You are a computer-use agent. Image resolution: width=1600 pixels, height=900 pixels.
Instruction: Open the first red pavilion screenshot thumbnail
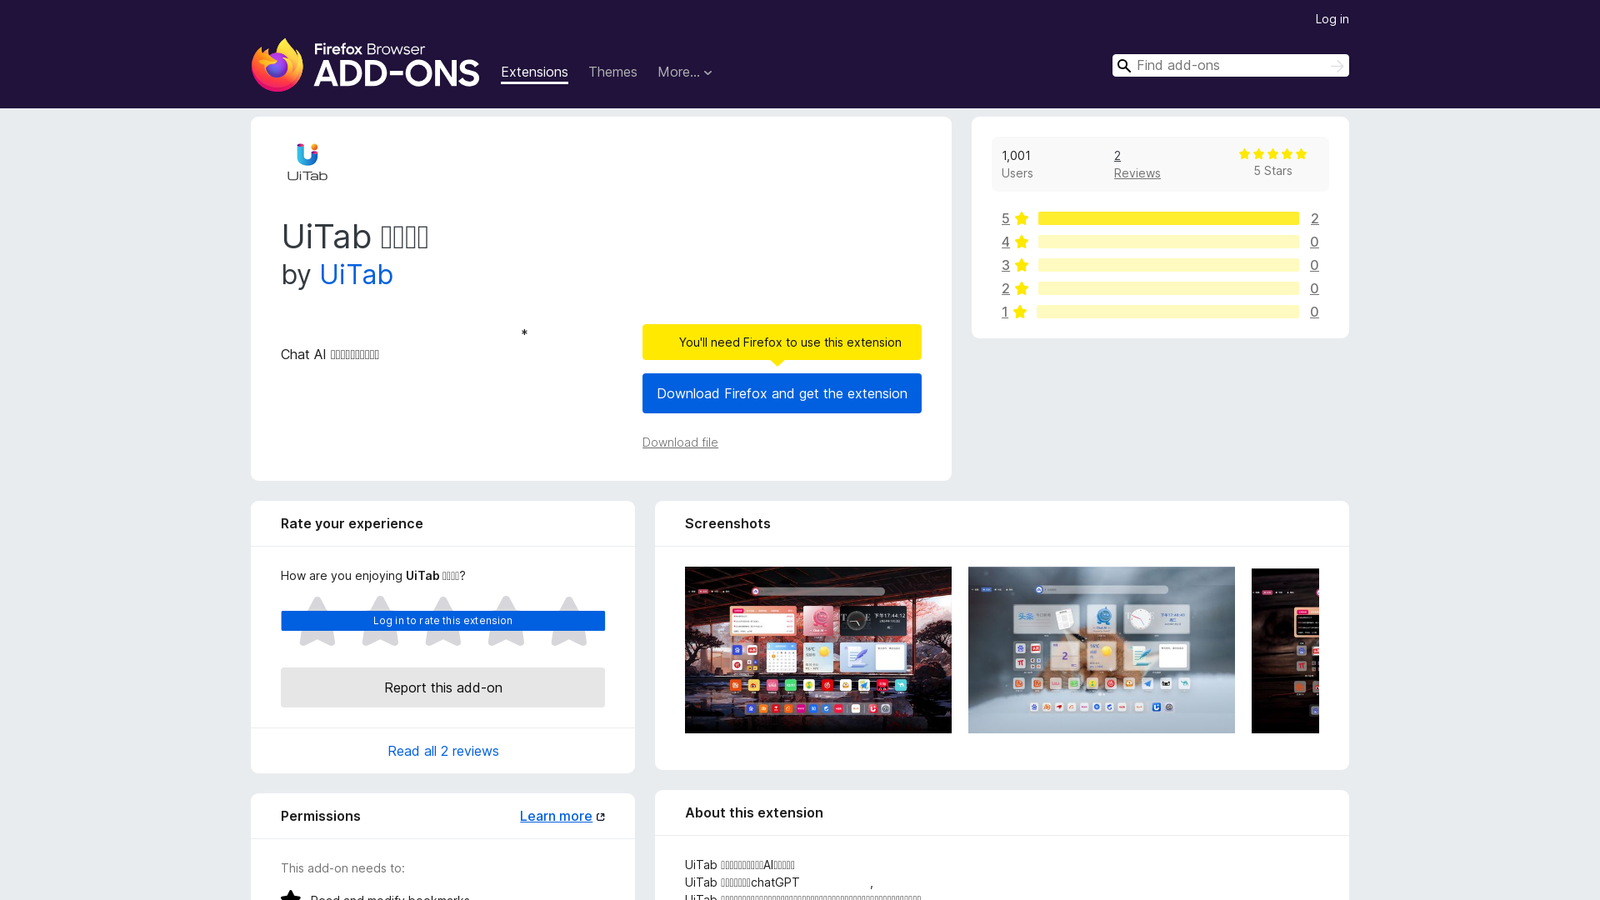[818, 650]
